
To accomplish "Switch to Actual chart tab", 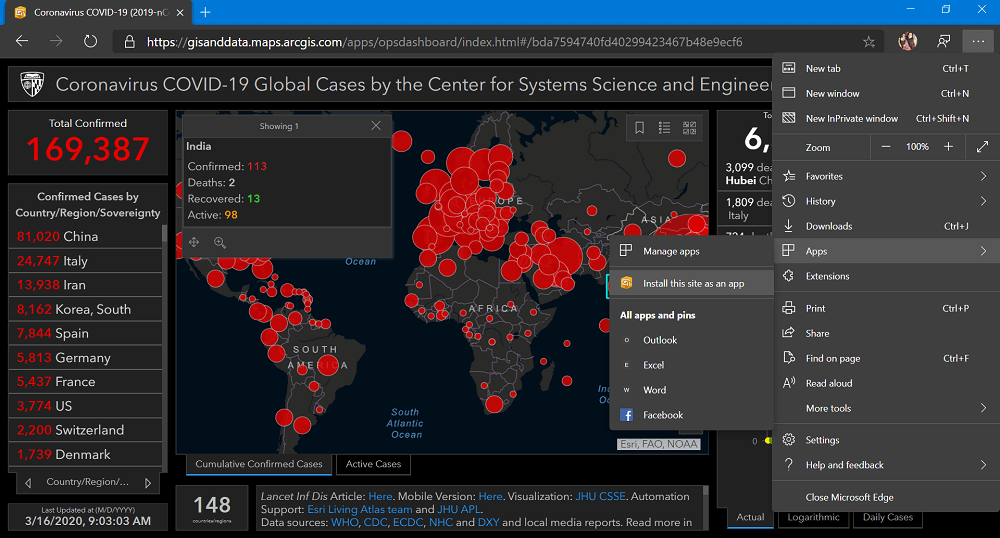I will 750,518.
